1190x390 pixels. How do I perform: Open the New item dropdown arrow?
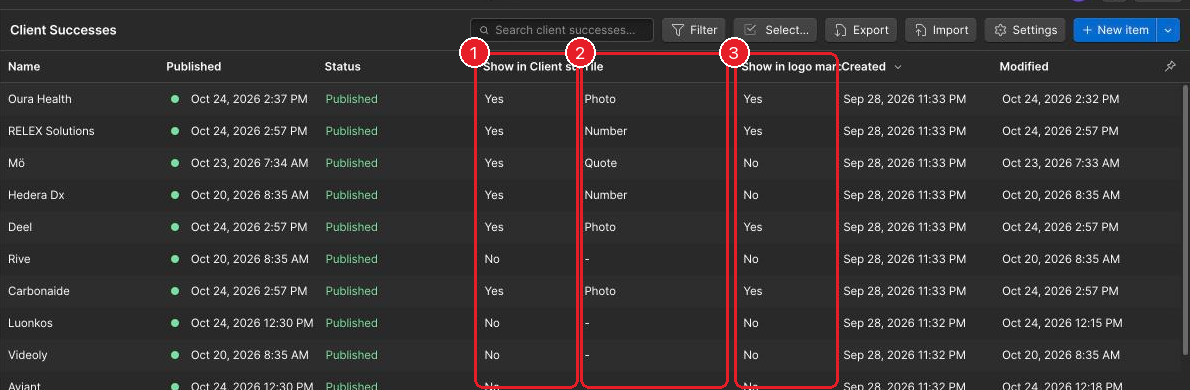click(1167, 30)
